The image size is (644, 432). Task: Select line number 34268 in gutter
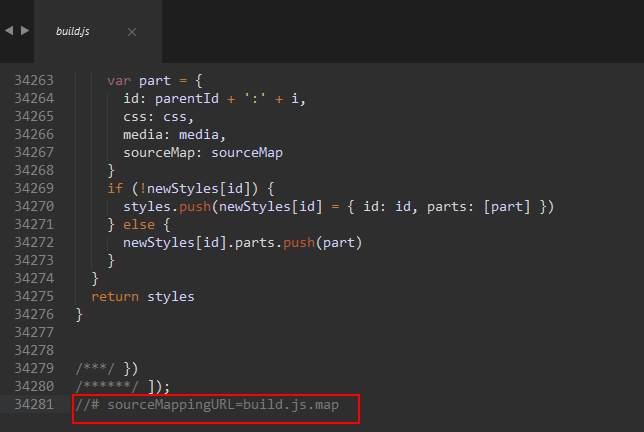pos(34,170)
